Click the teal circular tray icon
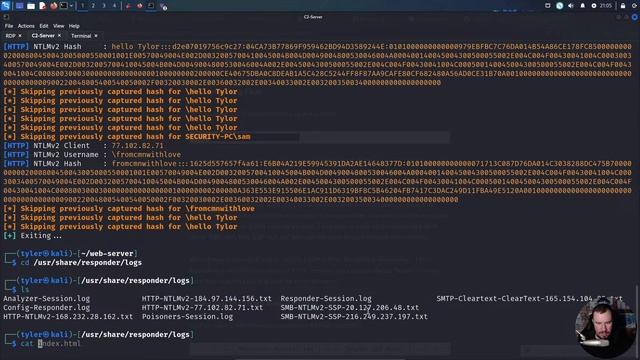640x360 pixels. point(560,6)
